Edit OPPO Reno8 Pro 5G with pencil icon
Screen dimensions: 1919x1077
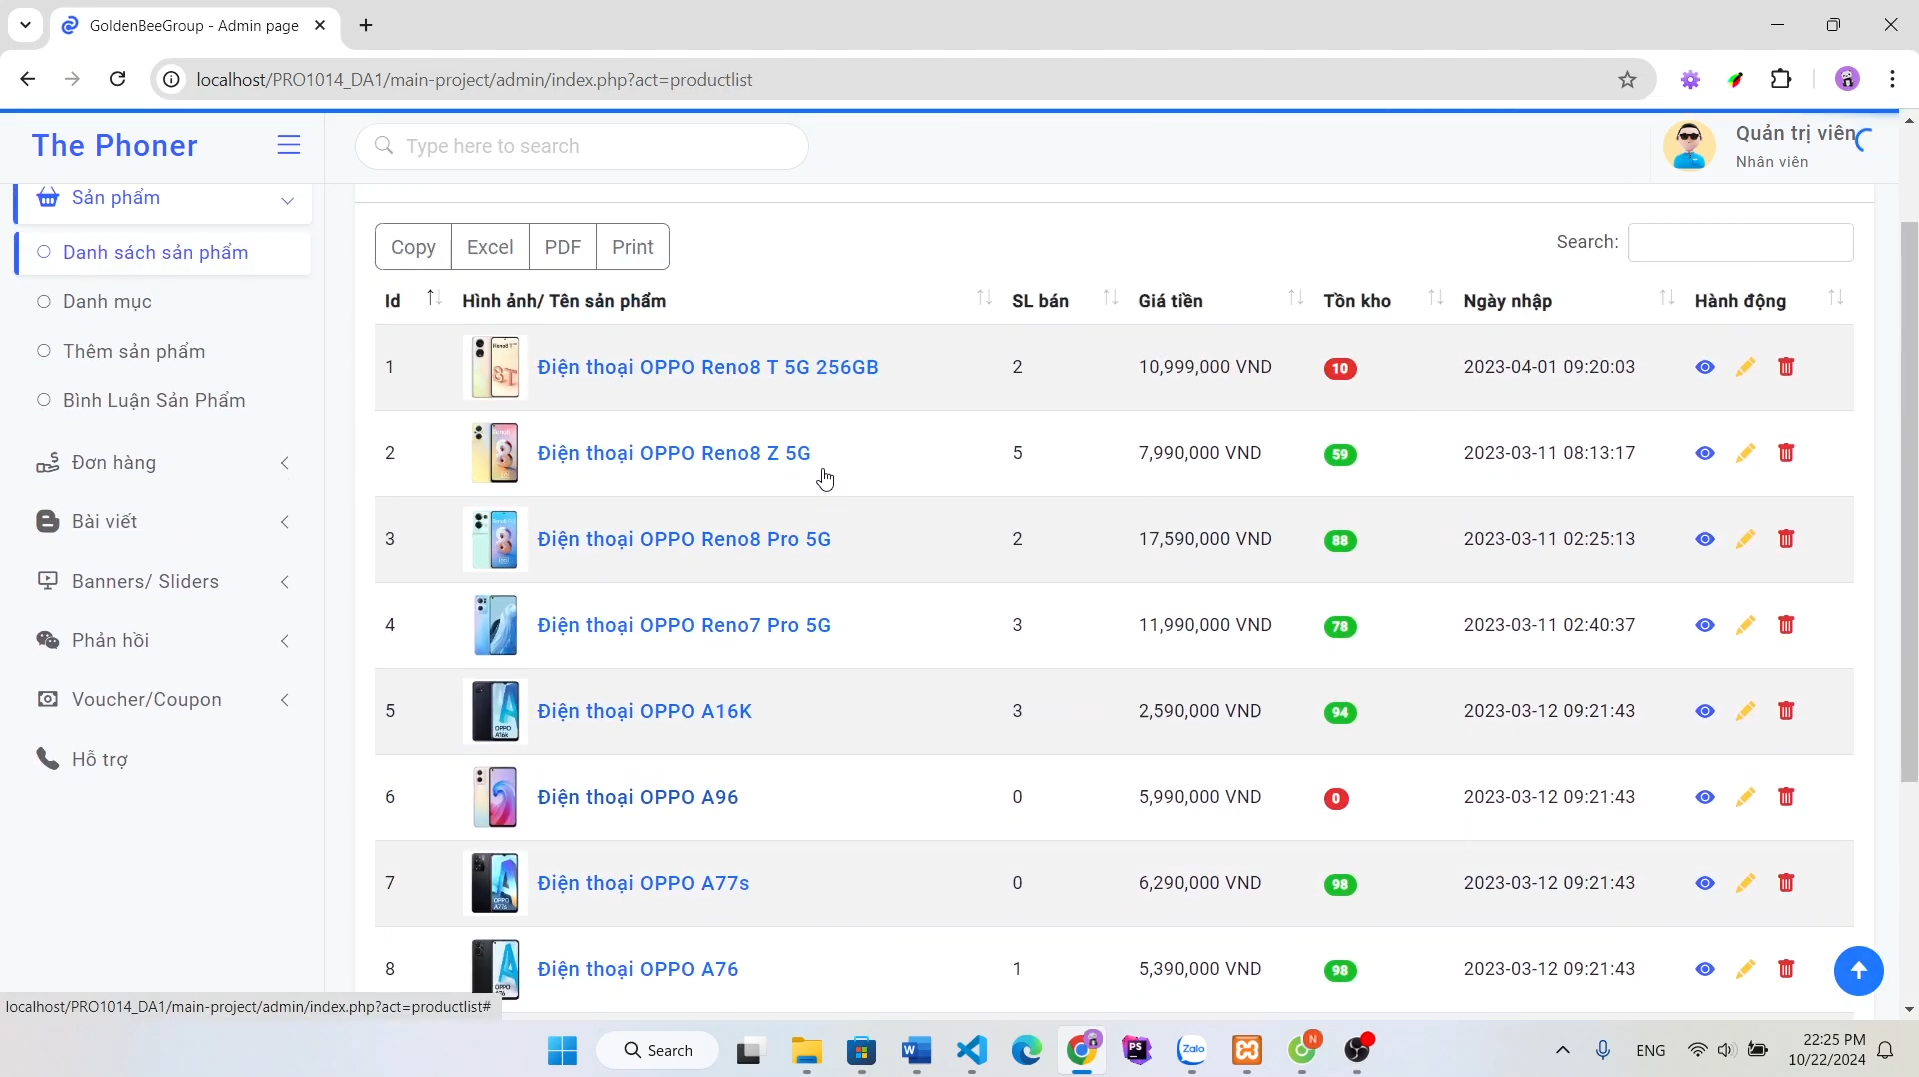[1745, 539]
